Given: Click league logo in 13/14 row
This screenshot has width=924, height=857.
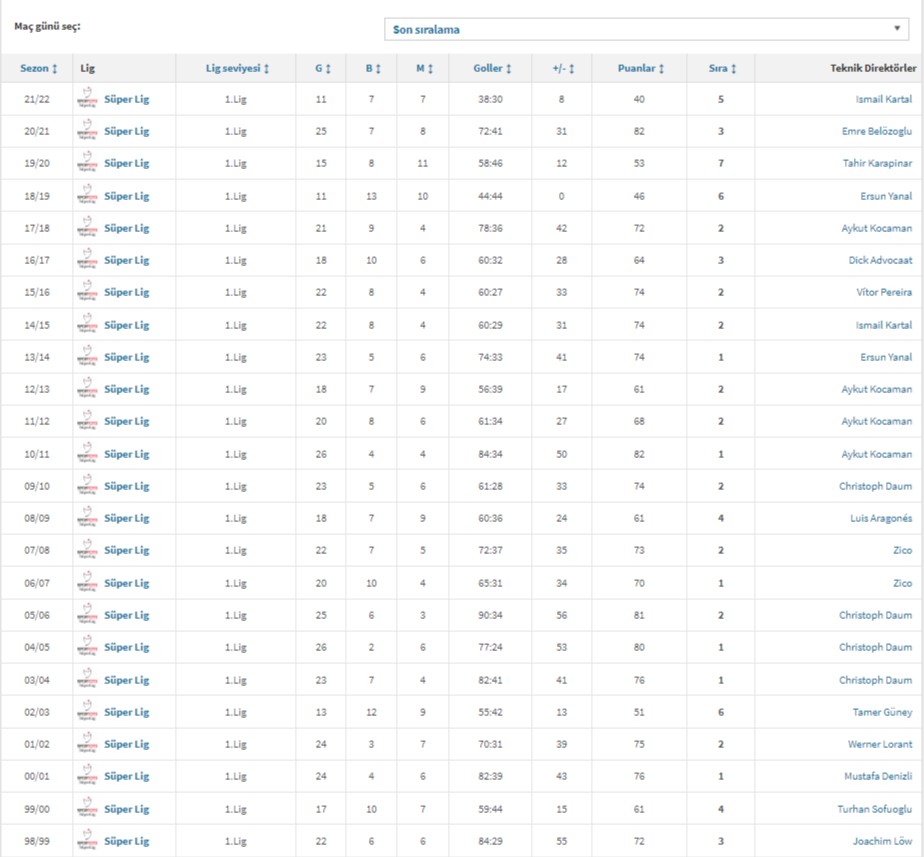Looking at the screenshot, I should [x=87, y=357].
